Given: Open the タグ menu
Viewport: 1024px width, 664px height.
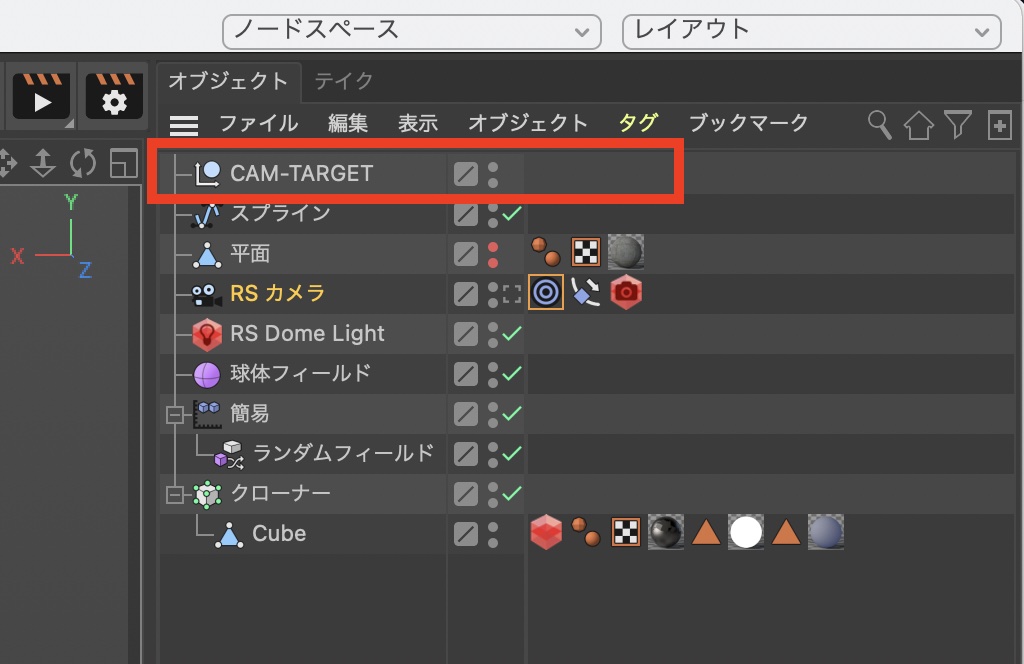Looking at the screenshot, I should pos(637,123).
